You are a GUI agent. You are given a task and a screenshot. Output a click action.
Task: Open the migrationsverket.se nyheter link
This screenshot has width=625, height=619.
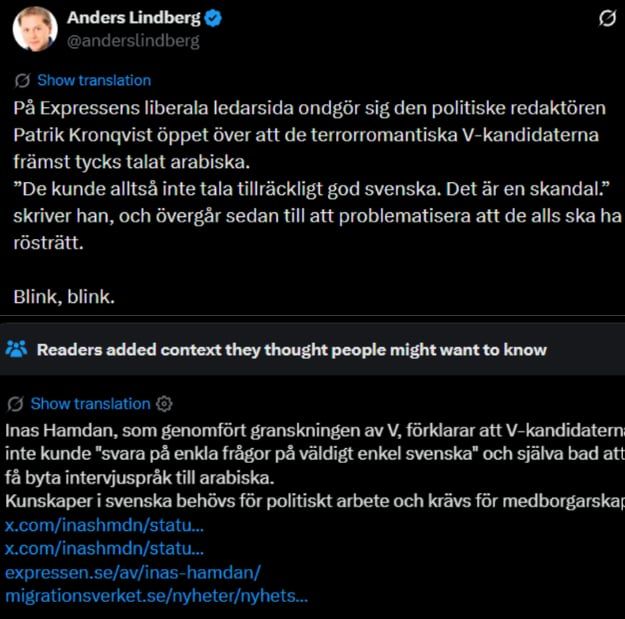click(x=156, y=596)
